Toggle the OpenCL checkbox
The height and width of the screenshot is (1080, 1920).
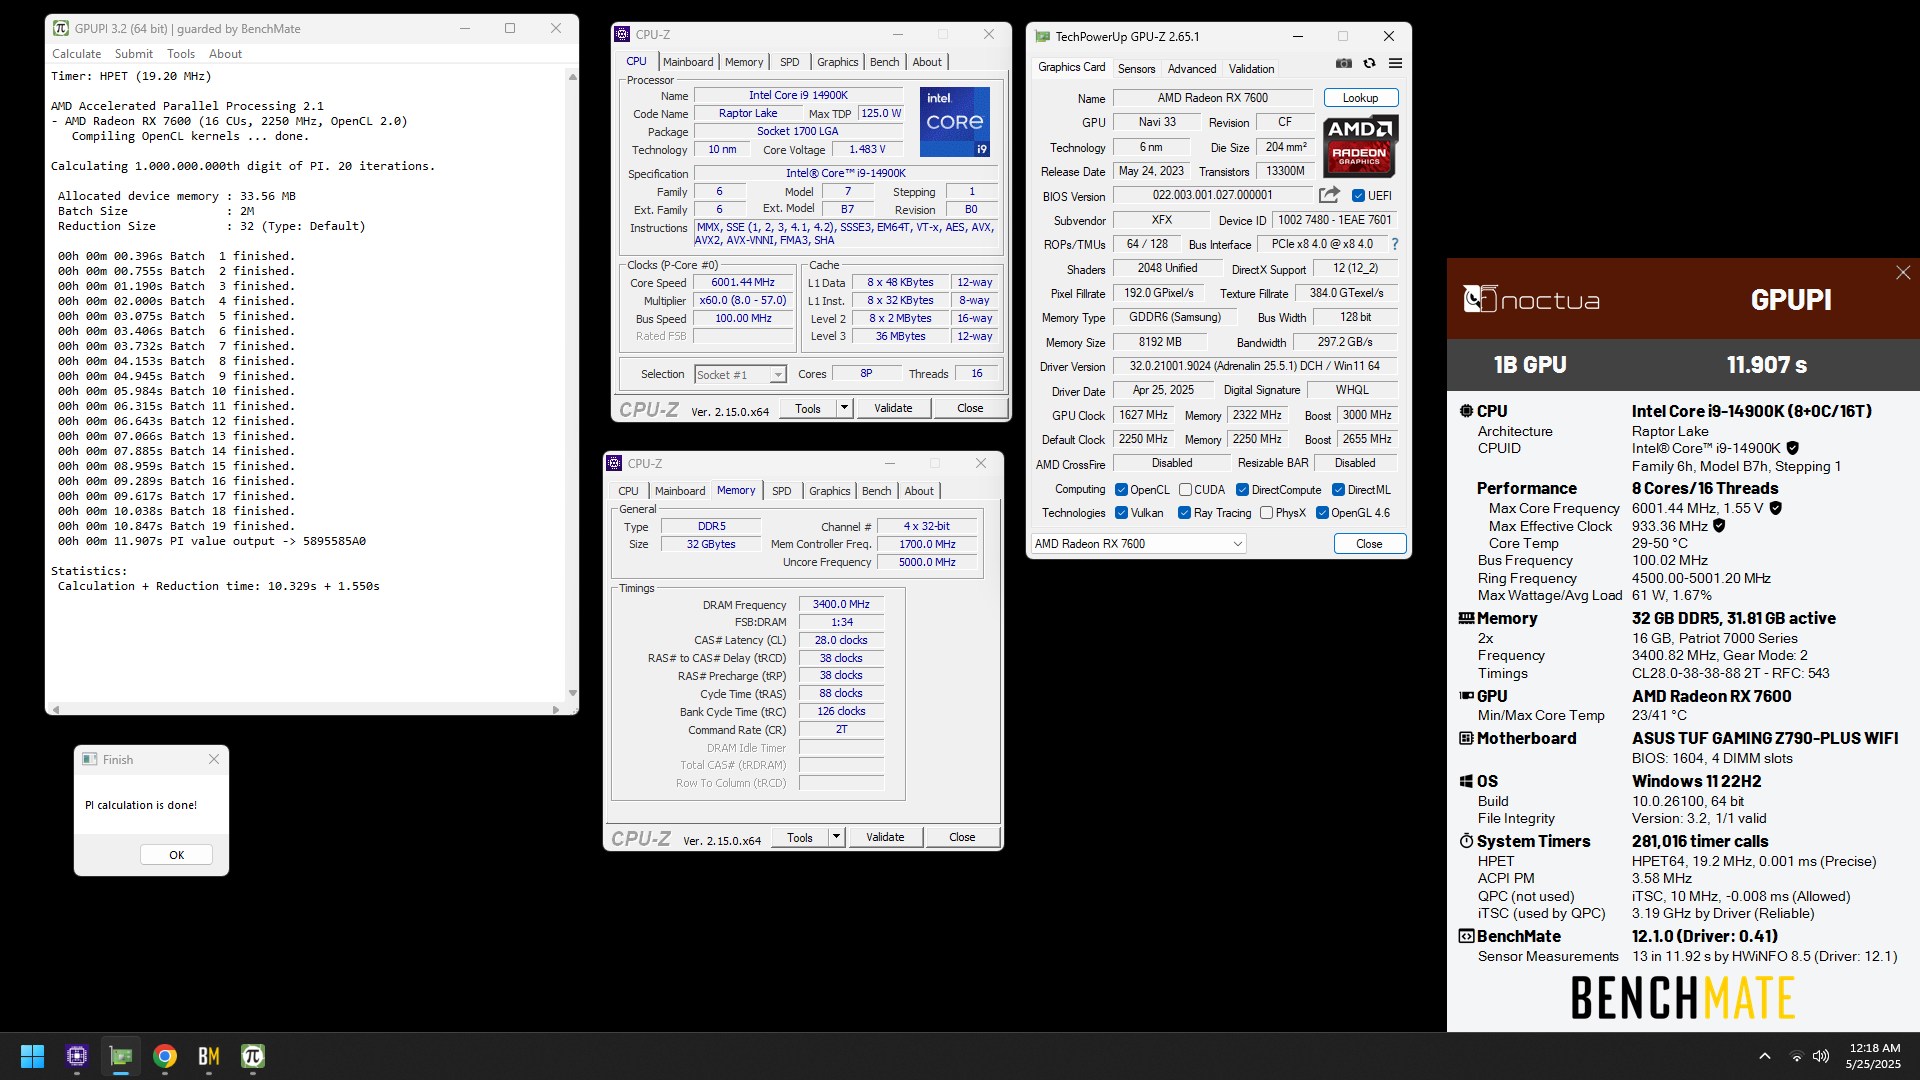(x=1121, y=490)
